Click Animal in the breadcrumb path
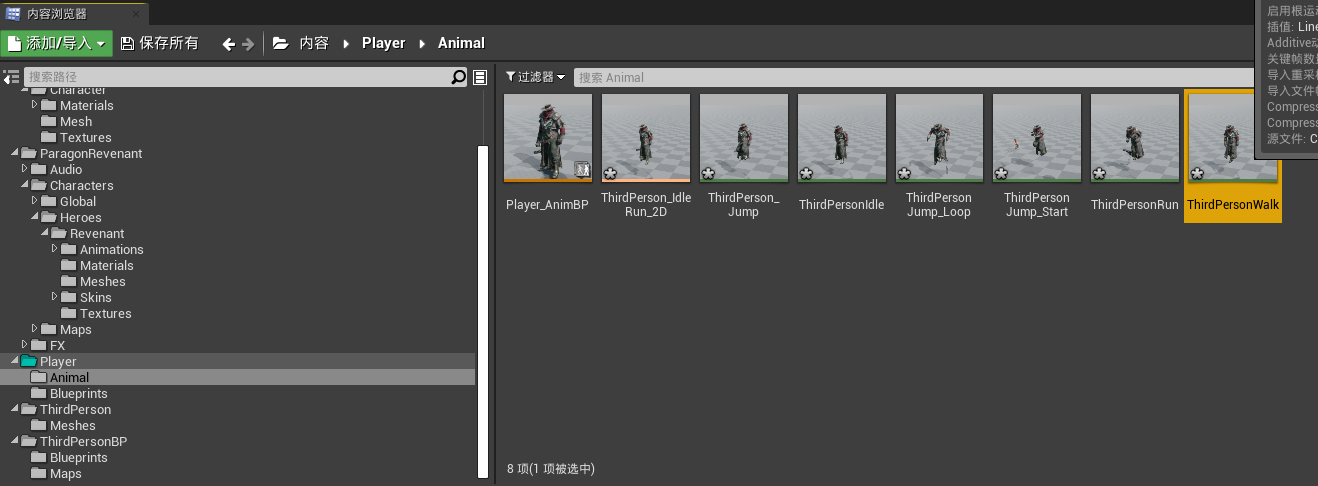This screenshot has height=486, width=1318. click(461, 43)
